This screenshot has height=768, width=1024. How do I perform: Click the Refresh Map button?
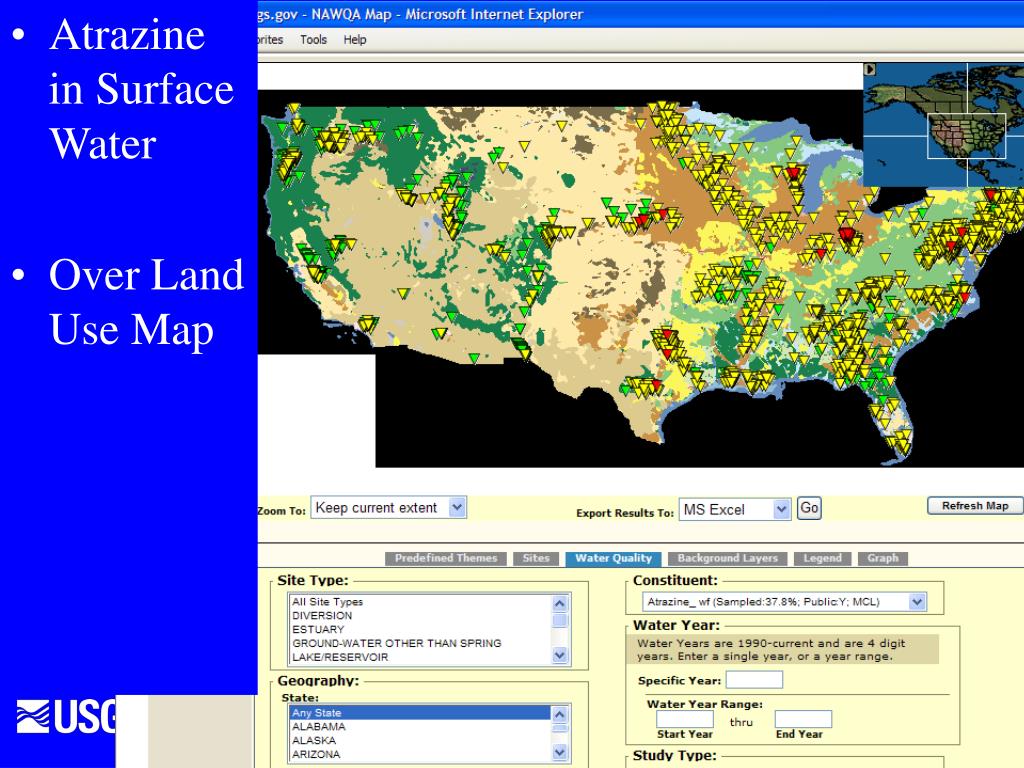click(x=975, y=505)
